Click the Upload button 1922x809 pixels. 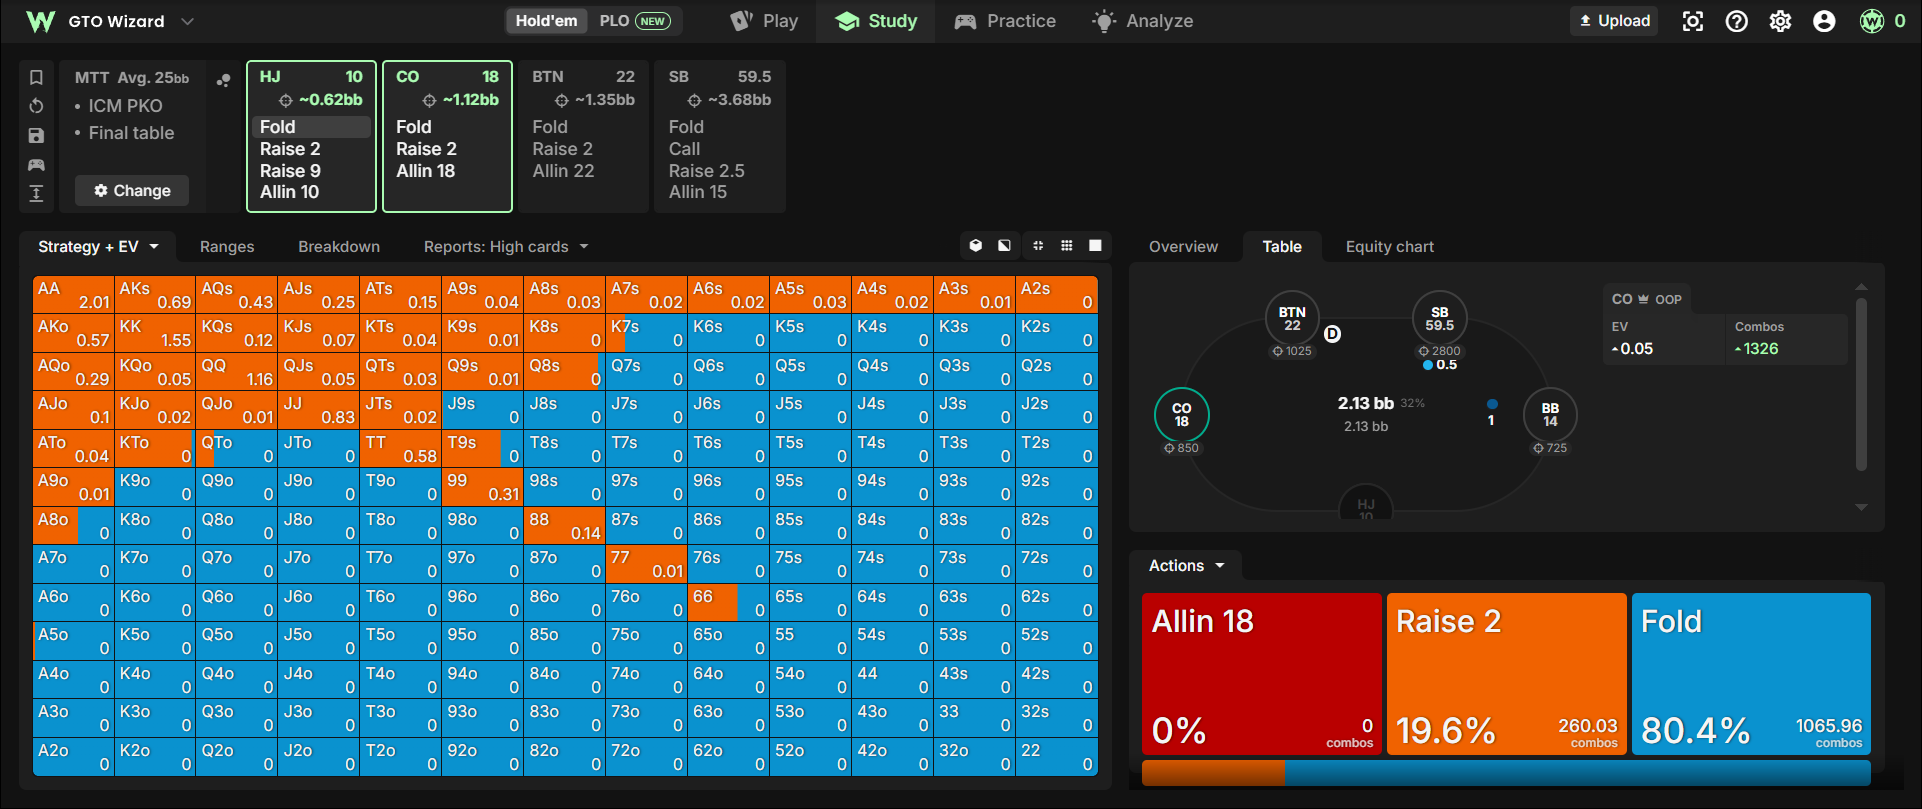point(1614,21)
